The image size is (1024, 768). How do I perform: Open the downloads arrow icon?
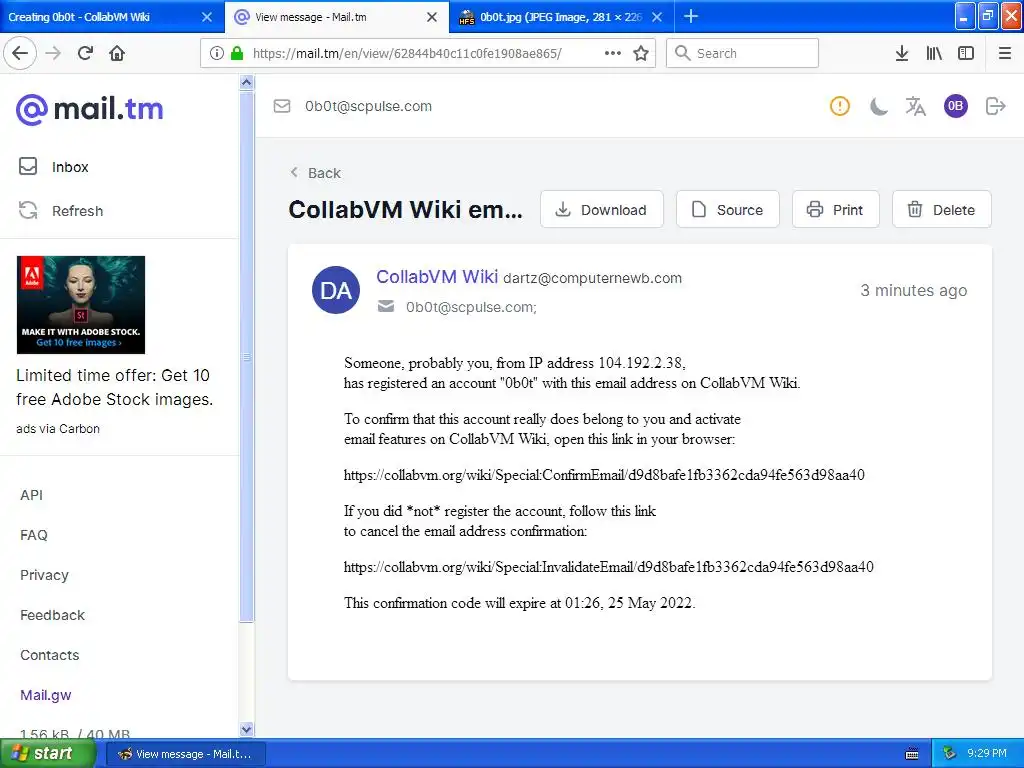tap(902, 53)
